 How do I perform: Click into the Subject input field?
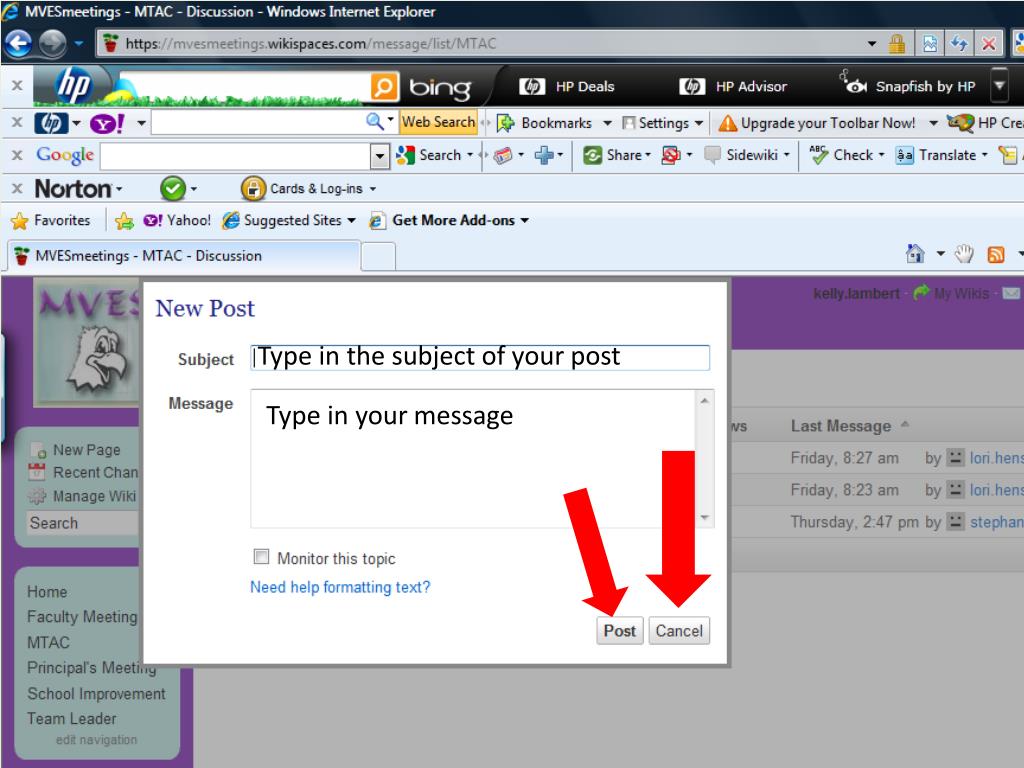click(x=480, y=357)
